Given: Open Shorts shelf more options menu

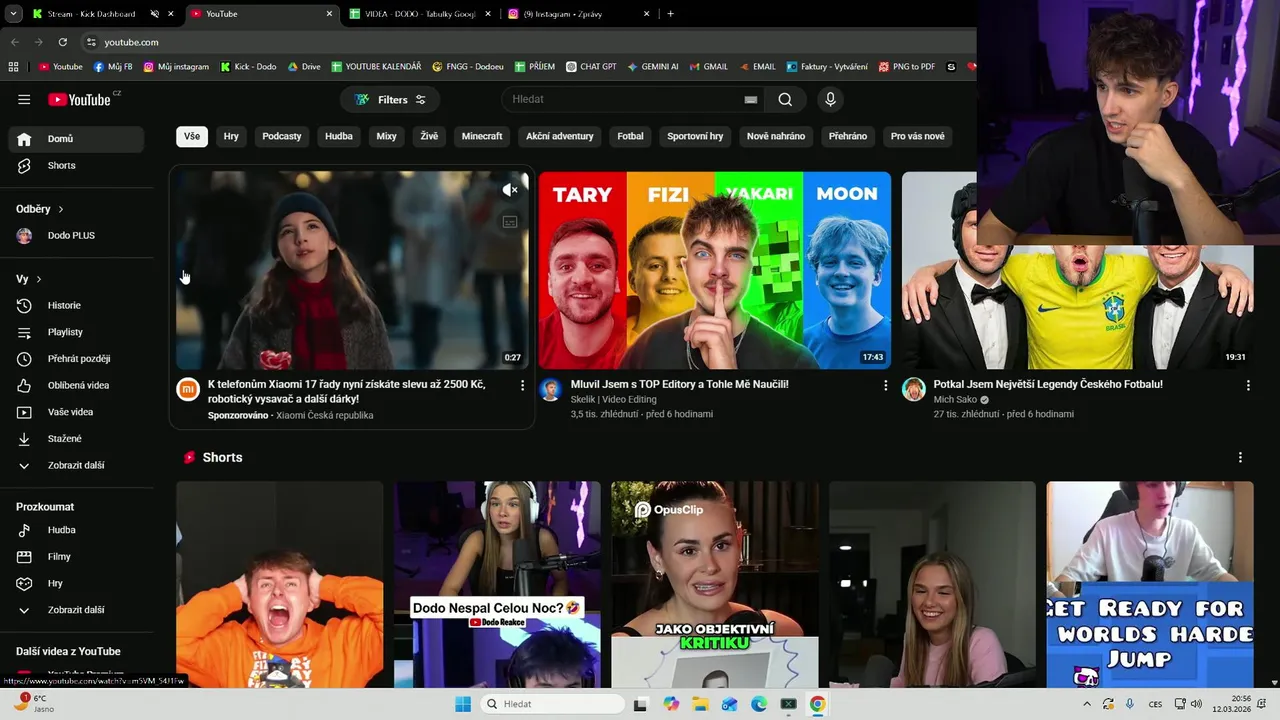Looking at the screenshot, I should (x=1240, y=457).
